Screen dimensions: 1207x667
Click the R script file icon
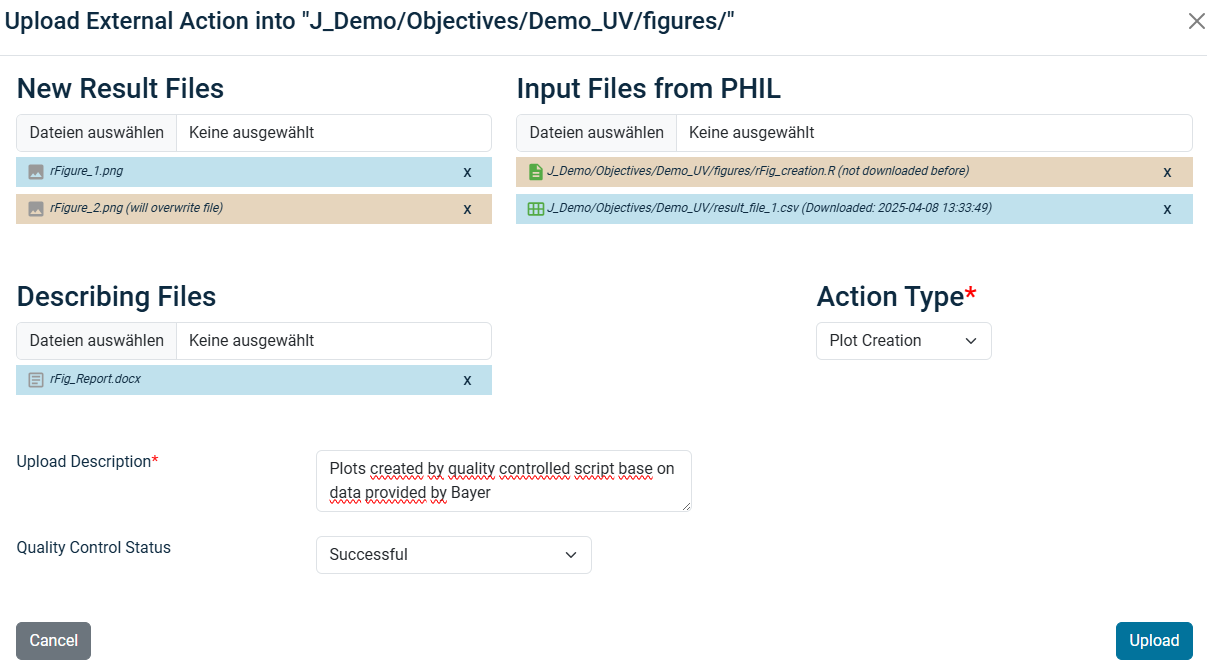pyautogui.click(x=535, y=172)
